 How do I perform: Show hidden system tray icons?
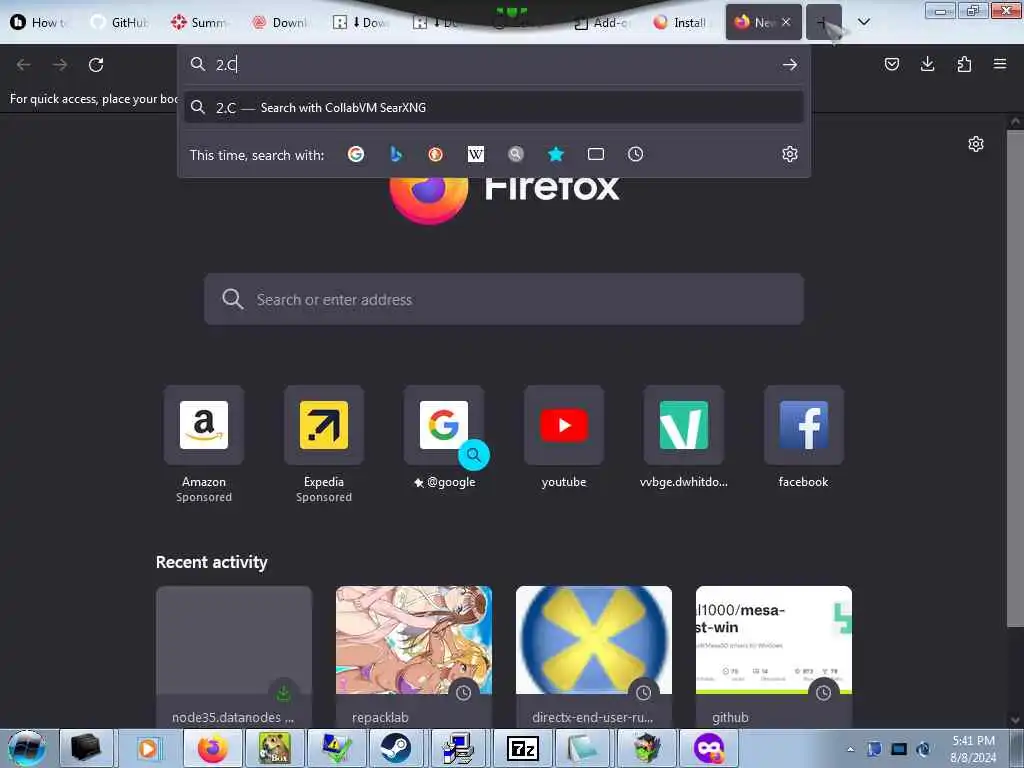(x=850, y=749)
